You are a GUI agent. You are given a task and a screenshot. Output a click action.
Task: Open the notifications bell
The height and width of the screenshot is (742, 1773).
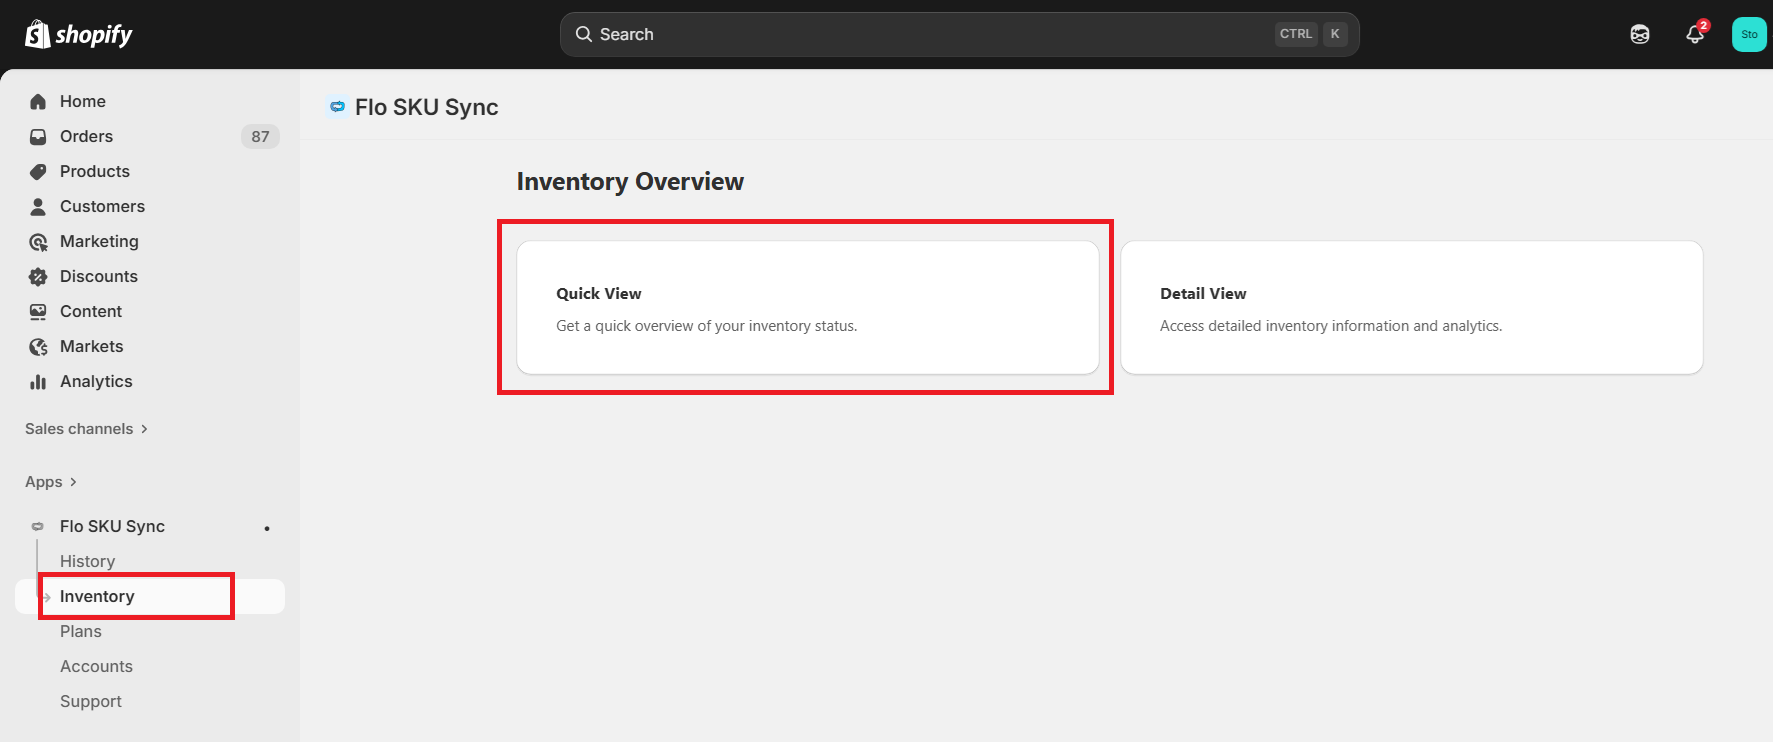[x=1695, y=34]
